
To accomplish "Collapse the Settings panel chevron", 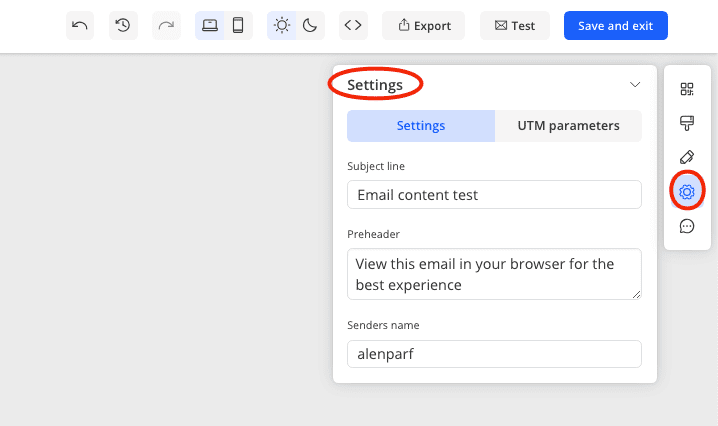I will coord(635,85).
